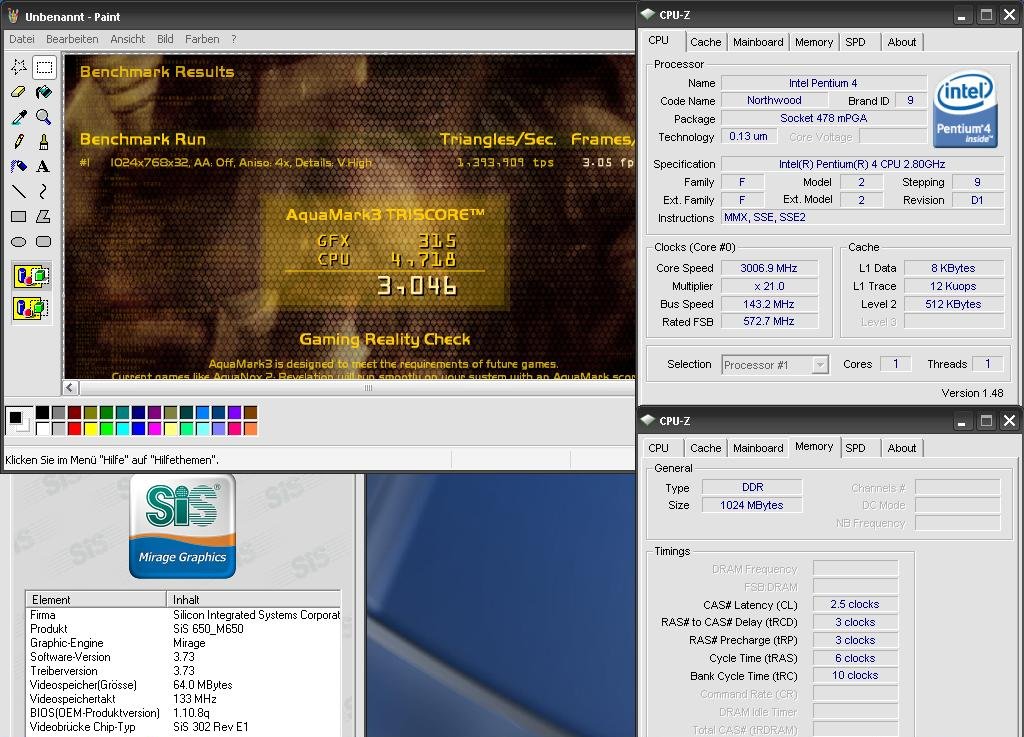Click the Bank Cycle Time value 10 clocks
Screen dimensions: 1024x737
coord(855,676)
